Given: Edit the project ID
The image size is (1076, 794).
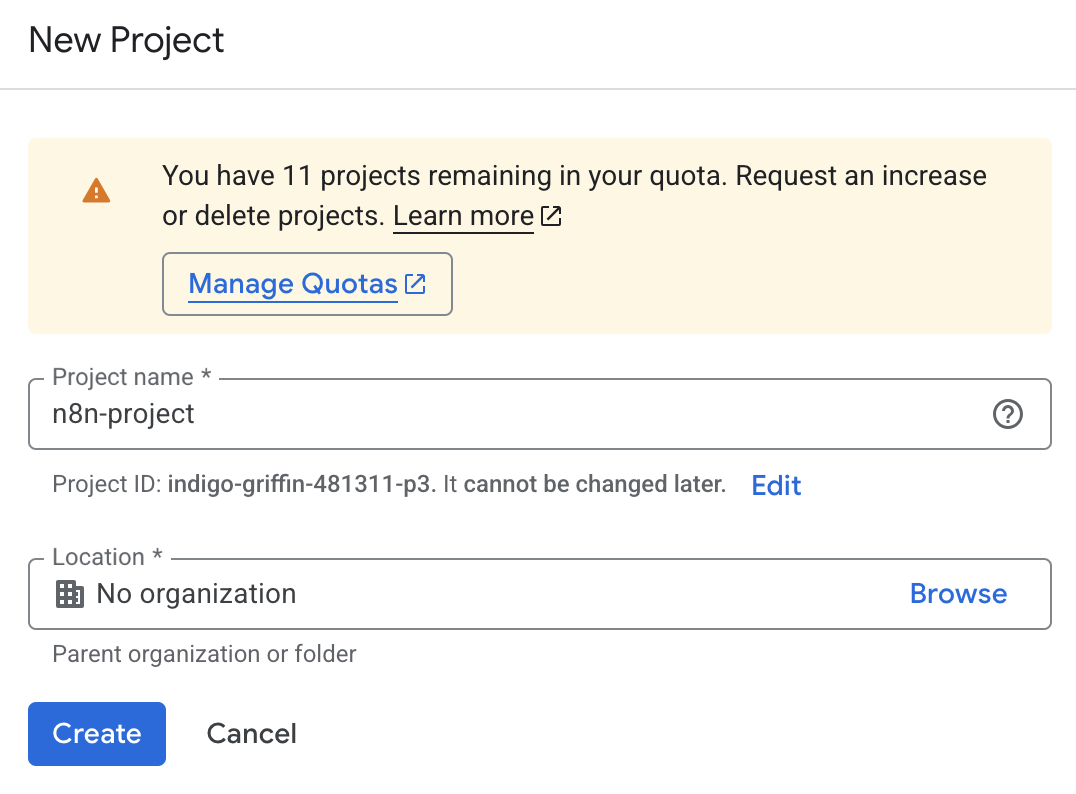Looking at the screenshot, I should click(776, 485).
